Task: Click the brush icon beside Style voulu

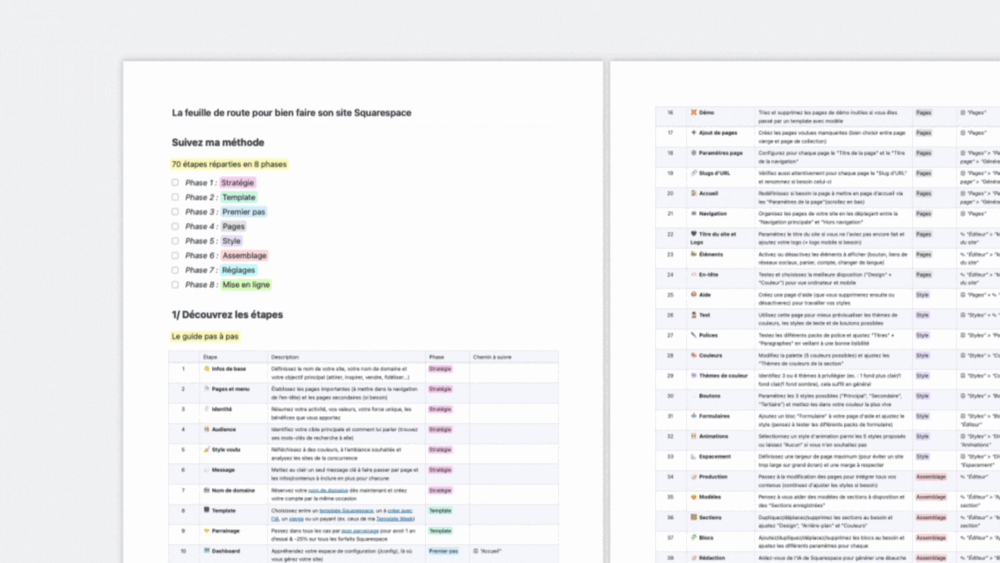Action: point(207,450)
